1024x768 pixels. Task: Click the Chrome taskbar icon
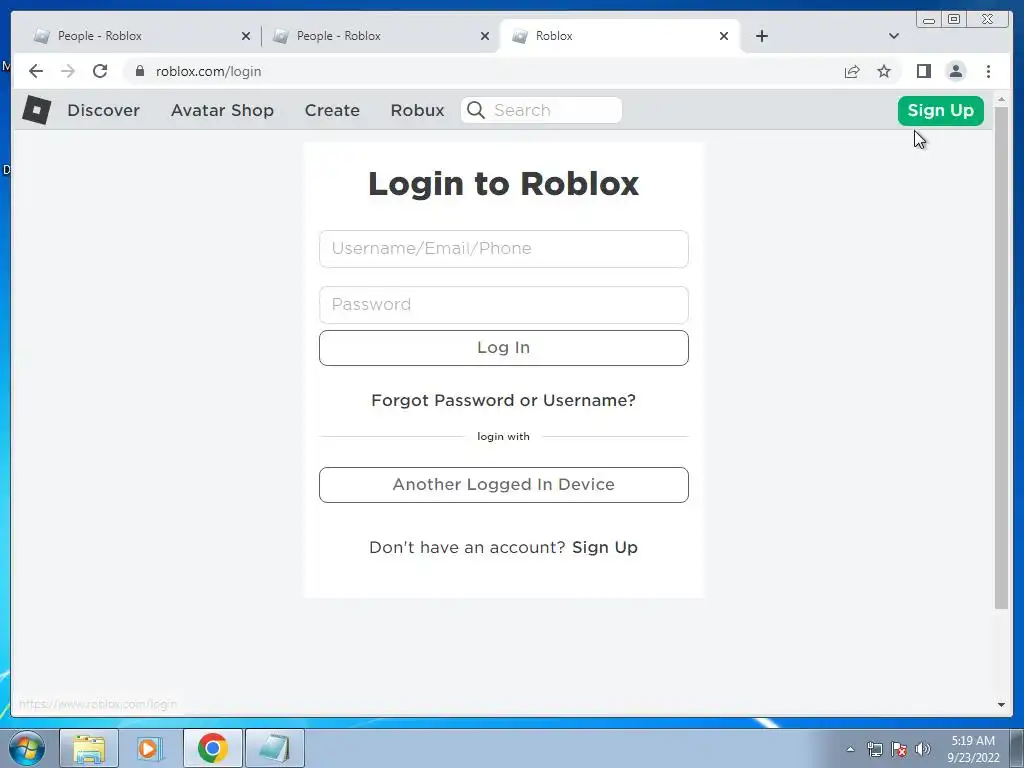(213, 748)
